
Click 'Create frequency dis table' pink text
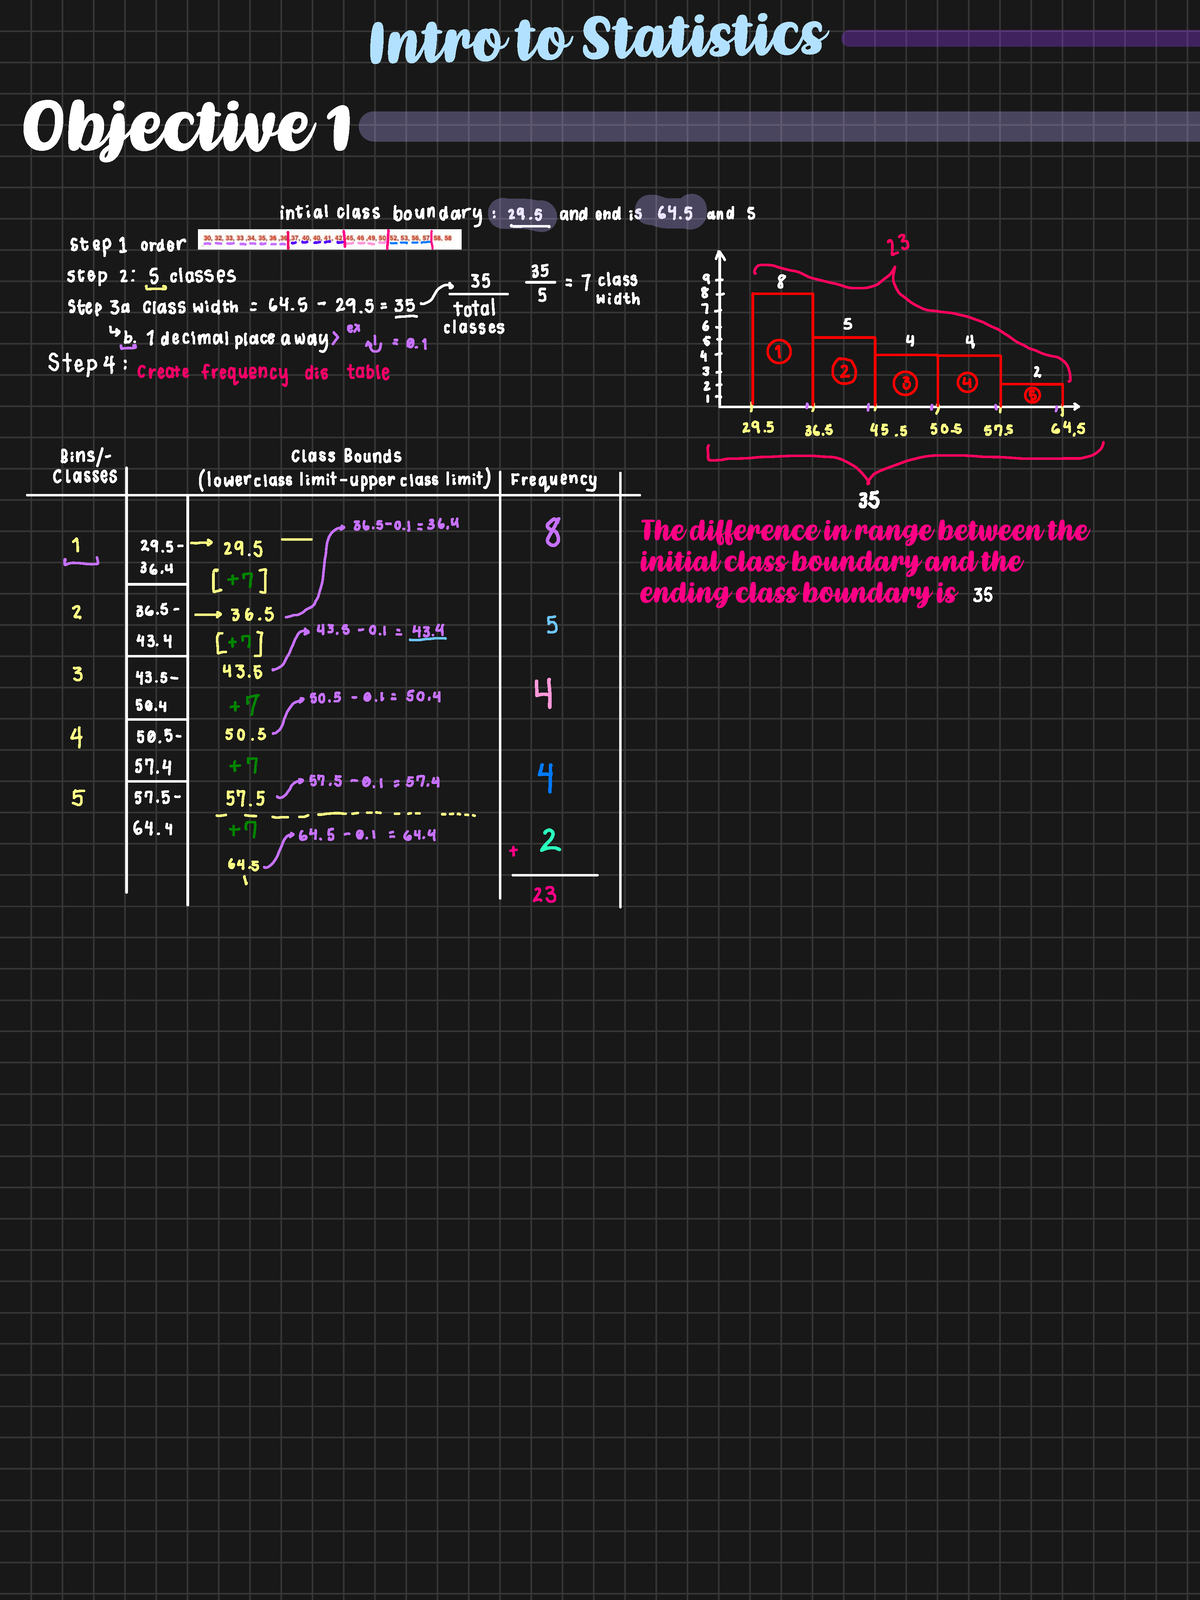[x=263, y=372]
